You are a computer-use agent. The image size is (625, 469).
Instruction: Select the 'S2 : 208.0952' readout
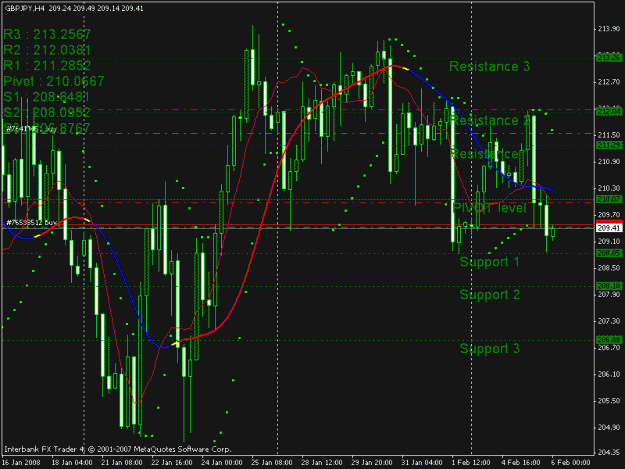click(x=47, y=112)
